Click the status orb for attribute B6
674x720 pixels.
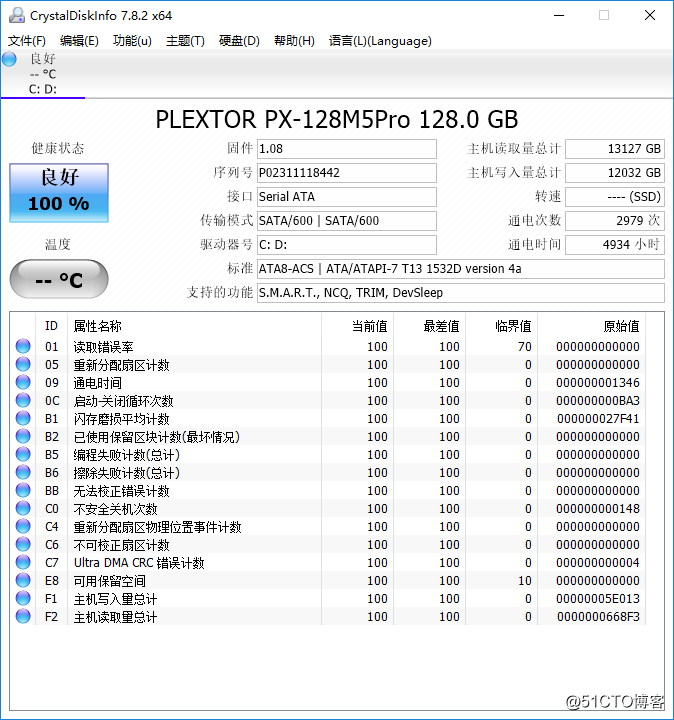coord(23,472)
